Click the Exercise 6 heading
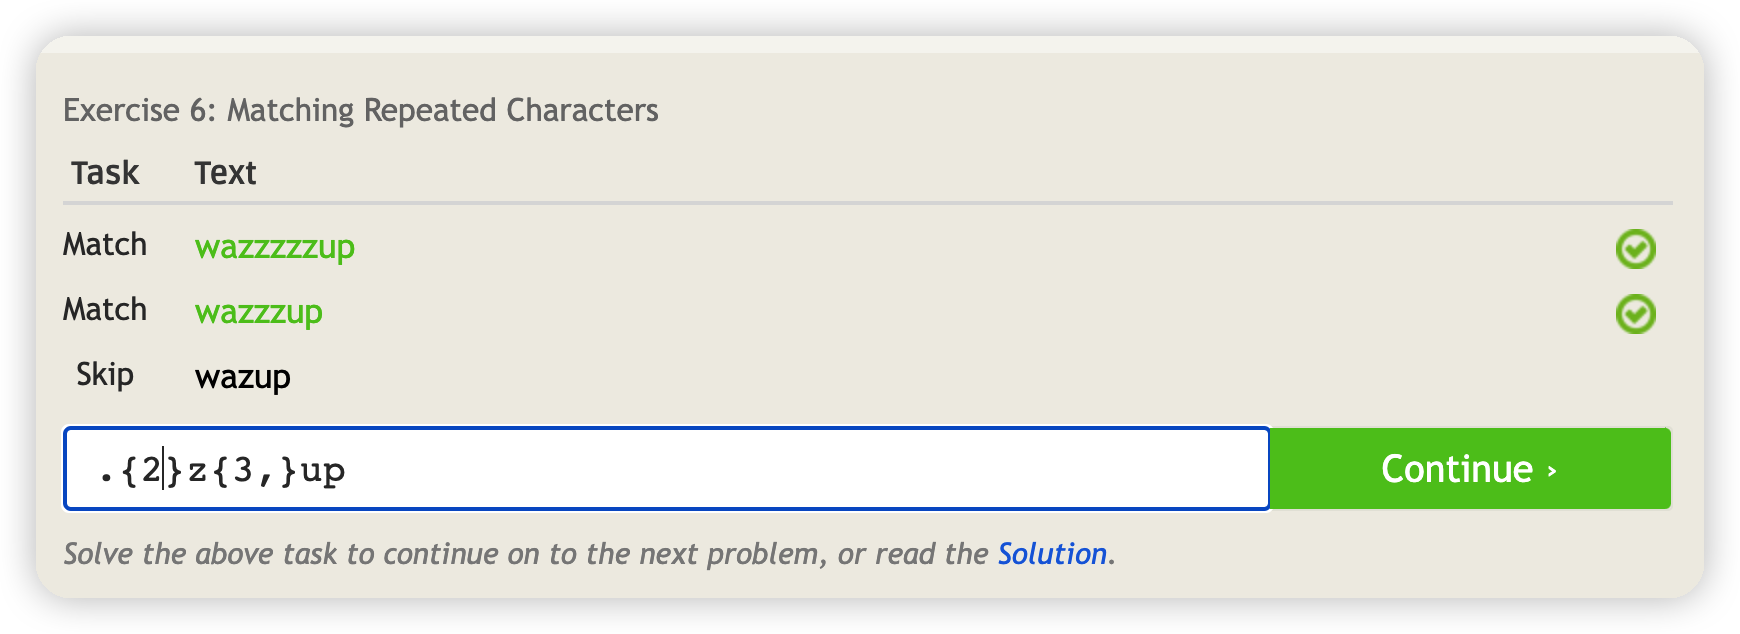This screenshot has height=634, width=1740. pos(361,110)
